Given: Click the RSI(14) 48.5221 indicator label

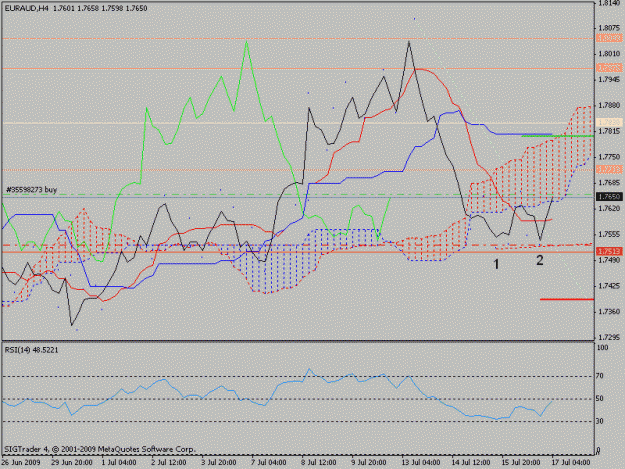Looking at the screenshot, I should tap(31, 350).
